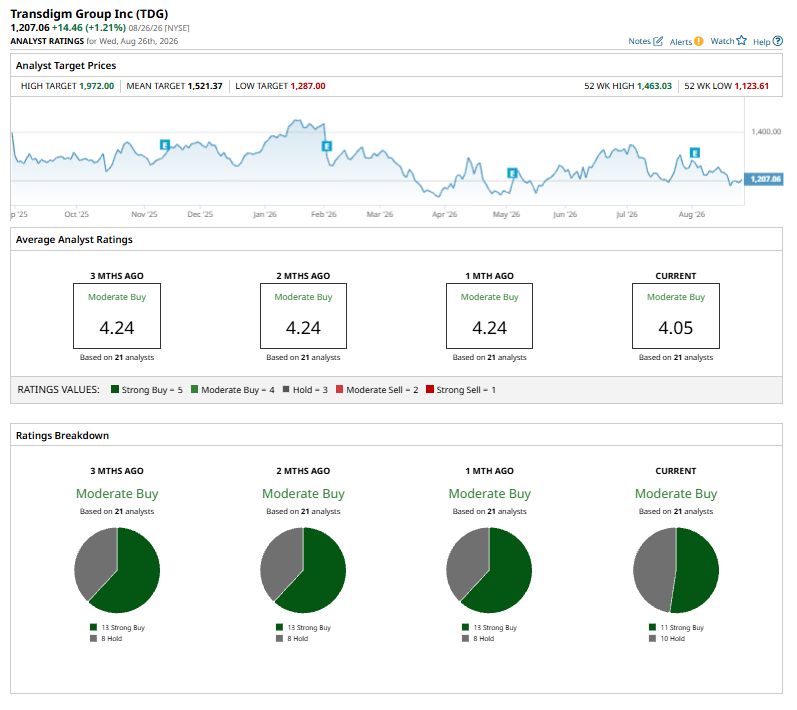Viewport: 797px width, 710px height.
Task: Click the 1 MTH AGO rating box 4.24
Action: (489, 316)
